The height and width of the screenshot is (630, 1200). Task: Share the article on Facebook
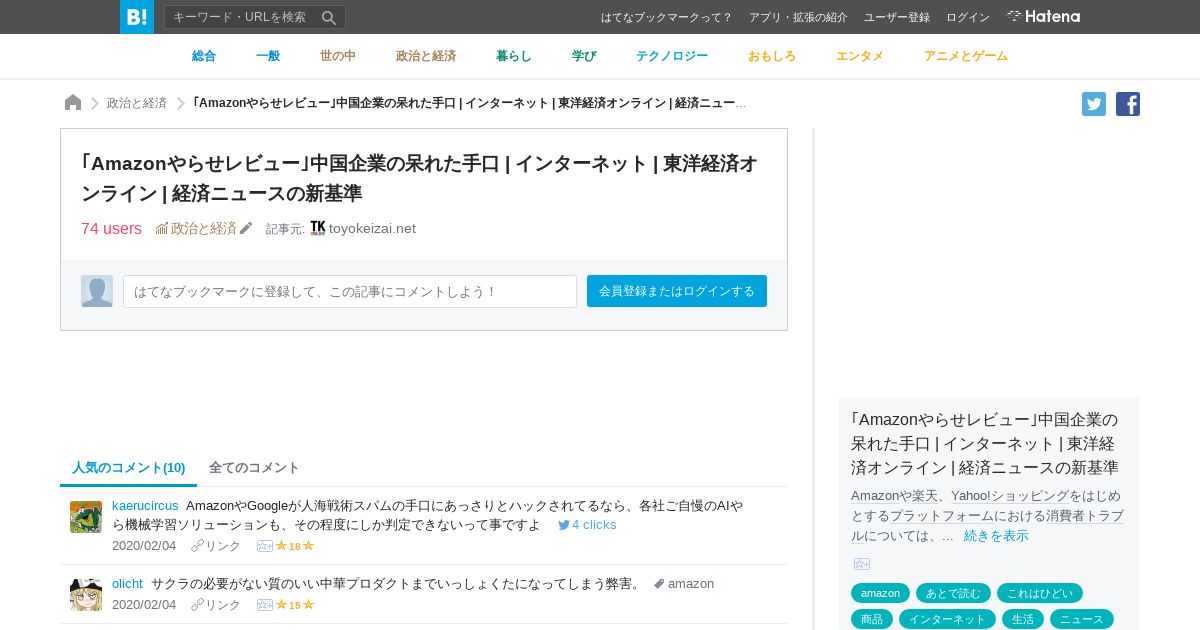coord(1128,104)
